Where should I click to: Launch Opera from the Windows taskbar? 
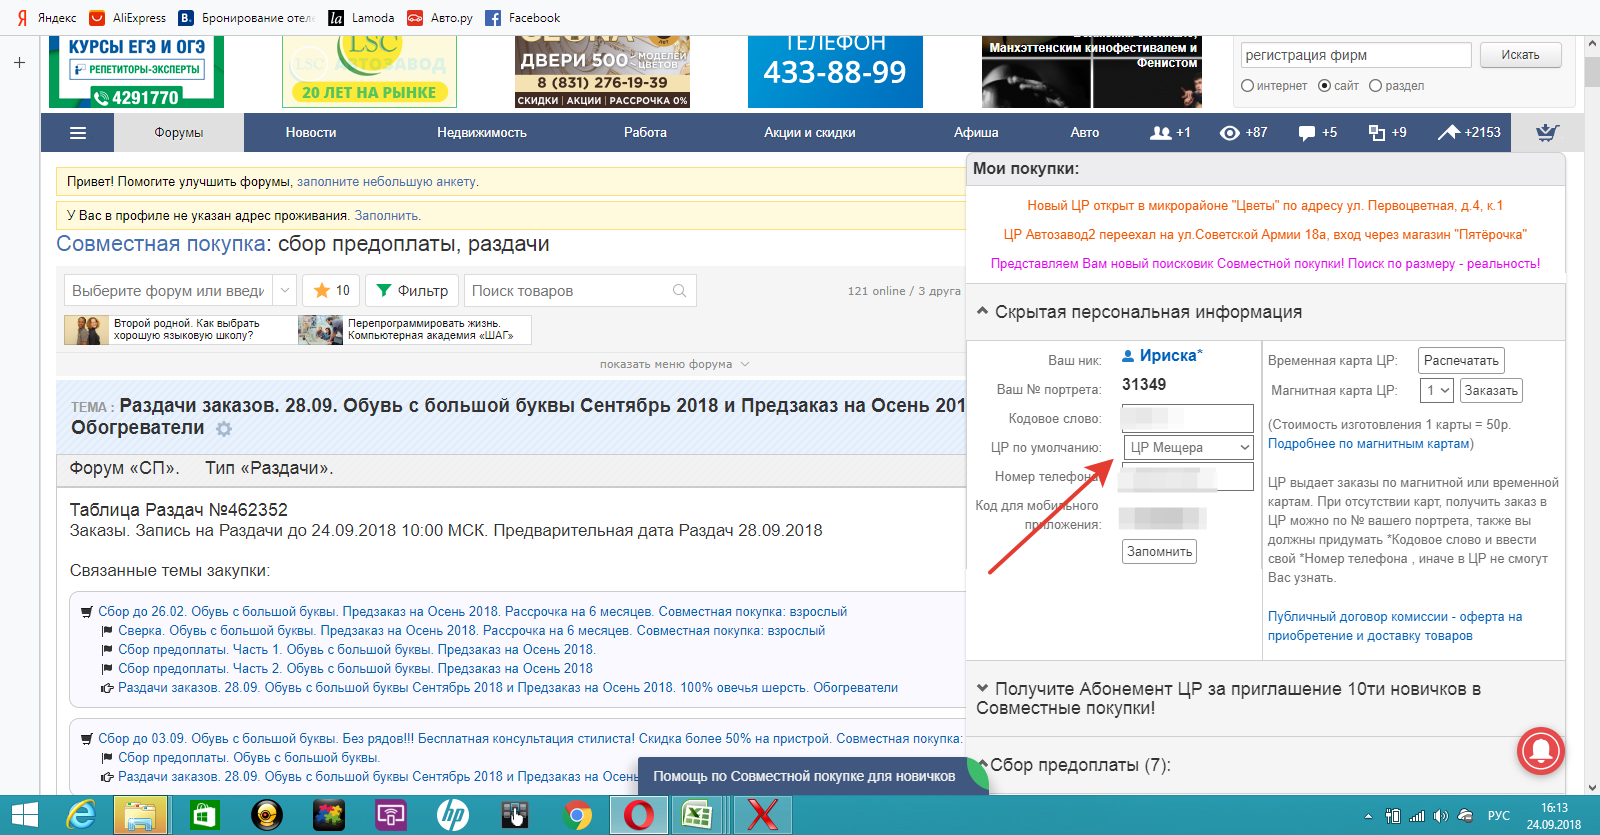(639, 815)
